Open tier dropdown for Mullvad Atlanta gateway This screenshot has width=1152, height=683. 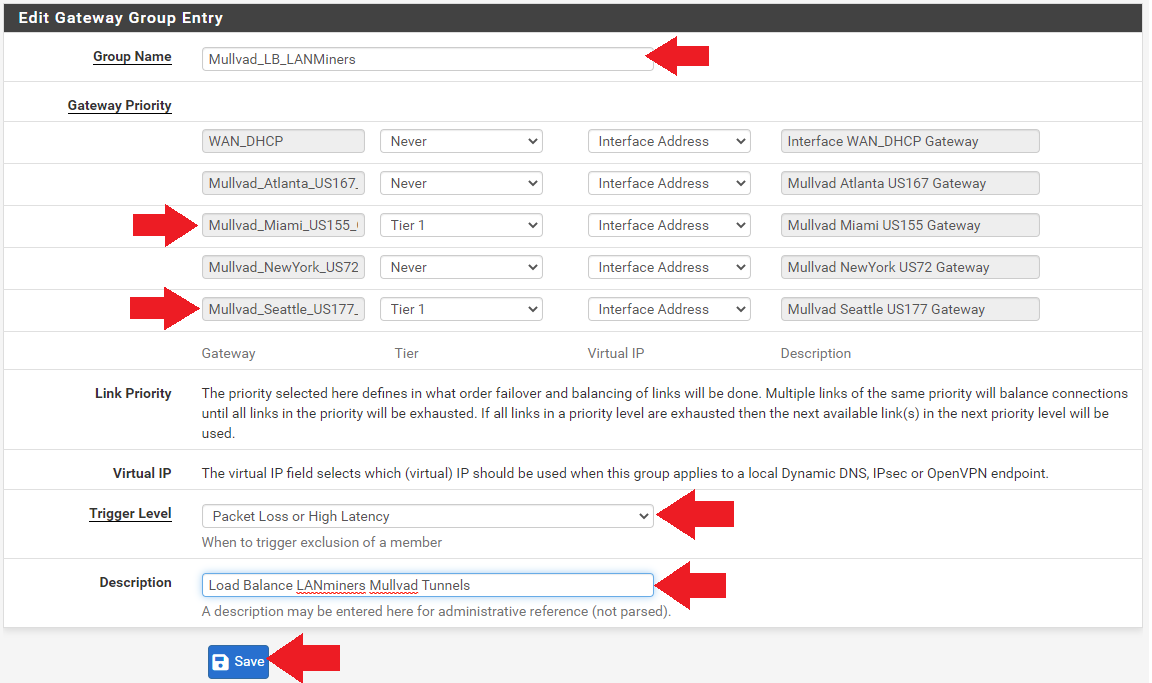pos(461,183)
